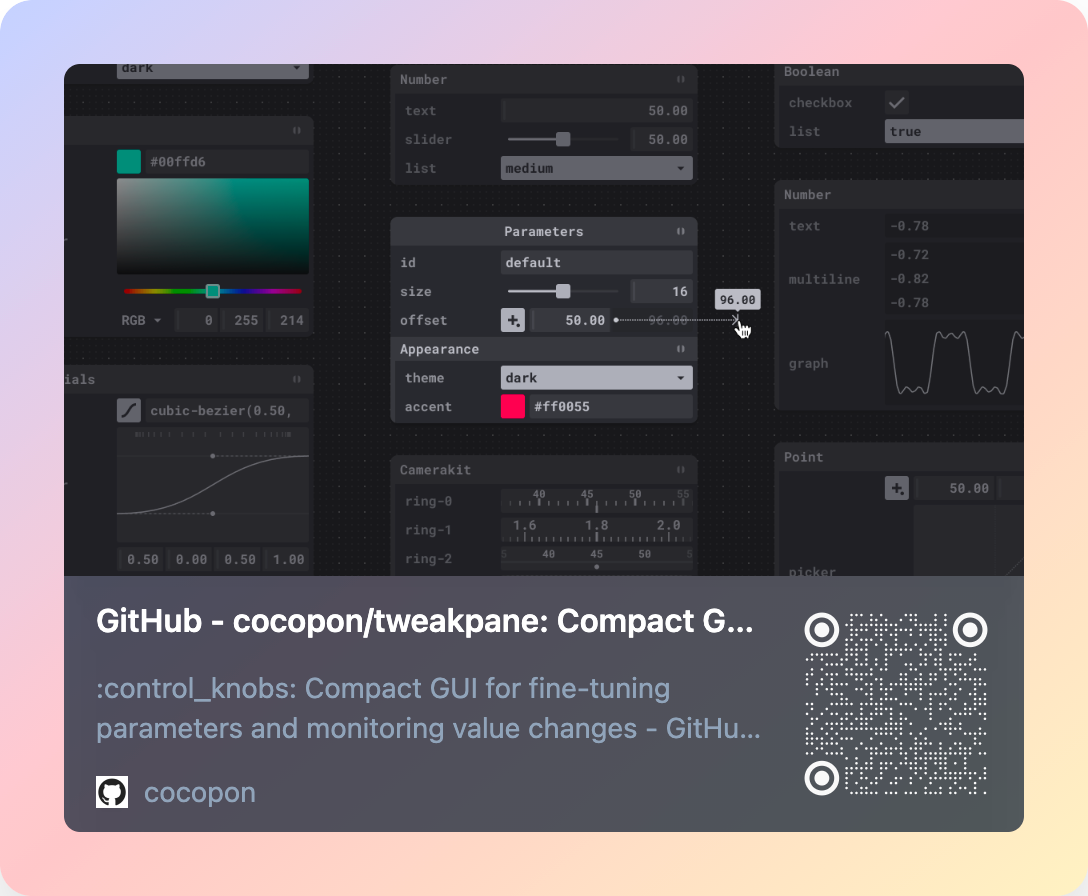Click the cubic-bezier curve icon button
This screenshot has height=896, width=1088.
129,410
